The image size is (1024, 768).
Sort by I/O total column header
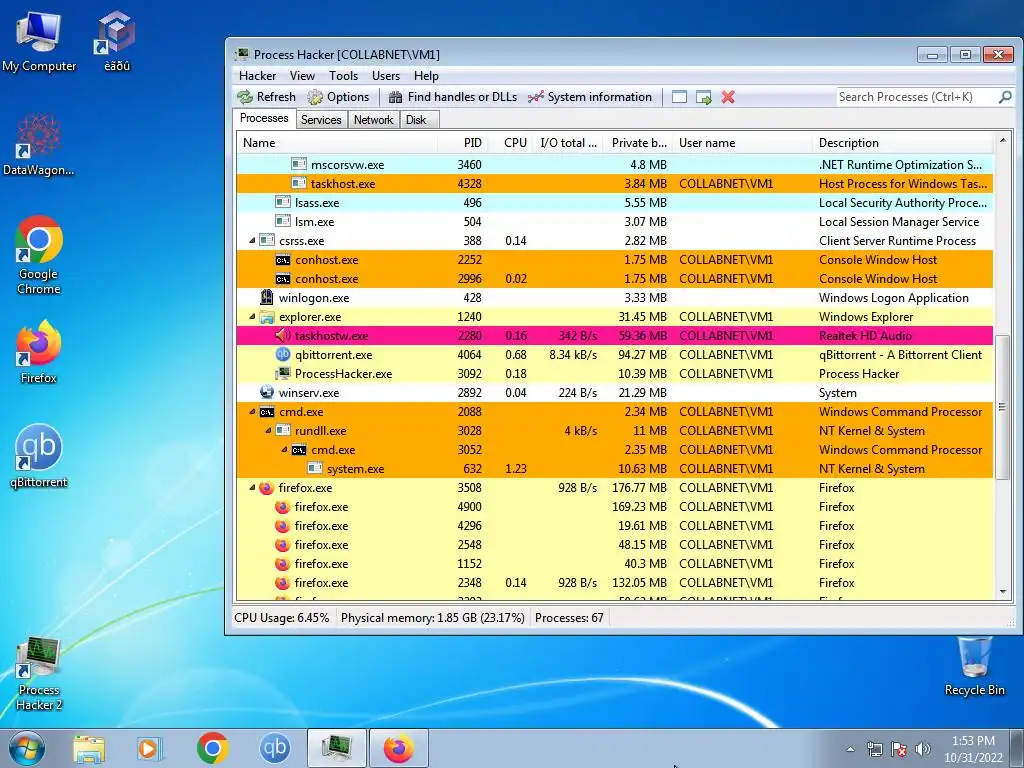click(x=568, y=142)
